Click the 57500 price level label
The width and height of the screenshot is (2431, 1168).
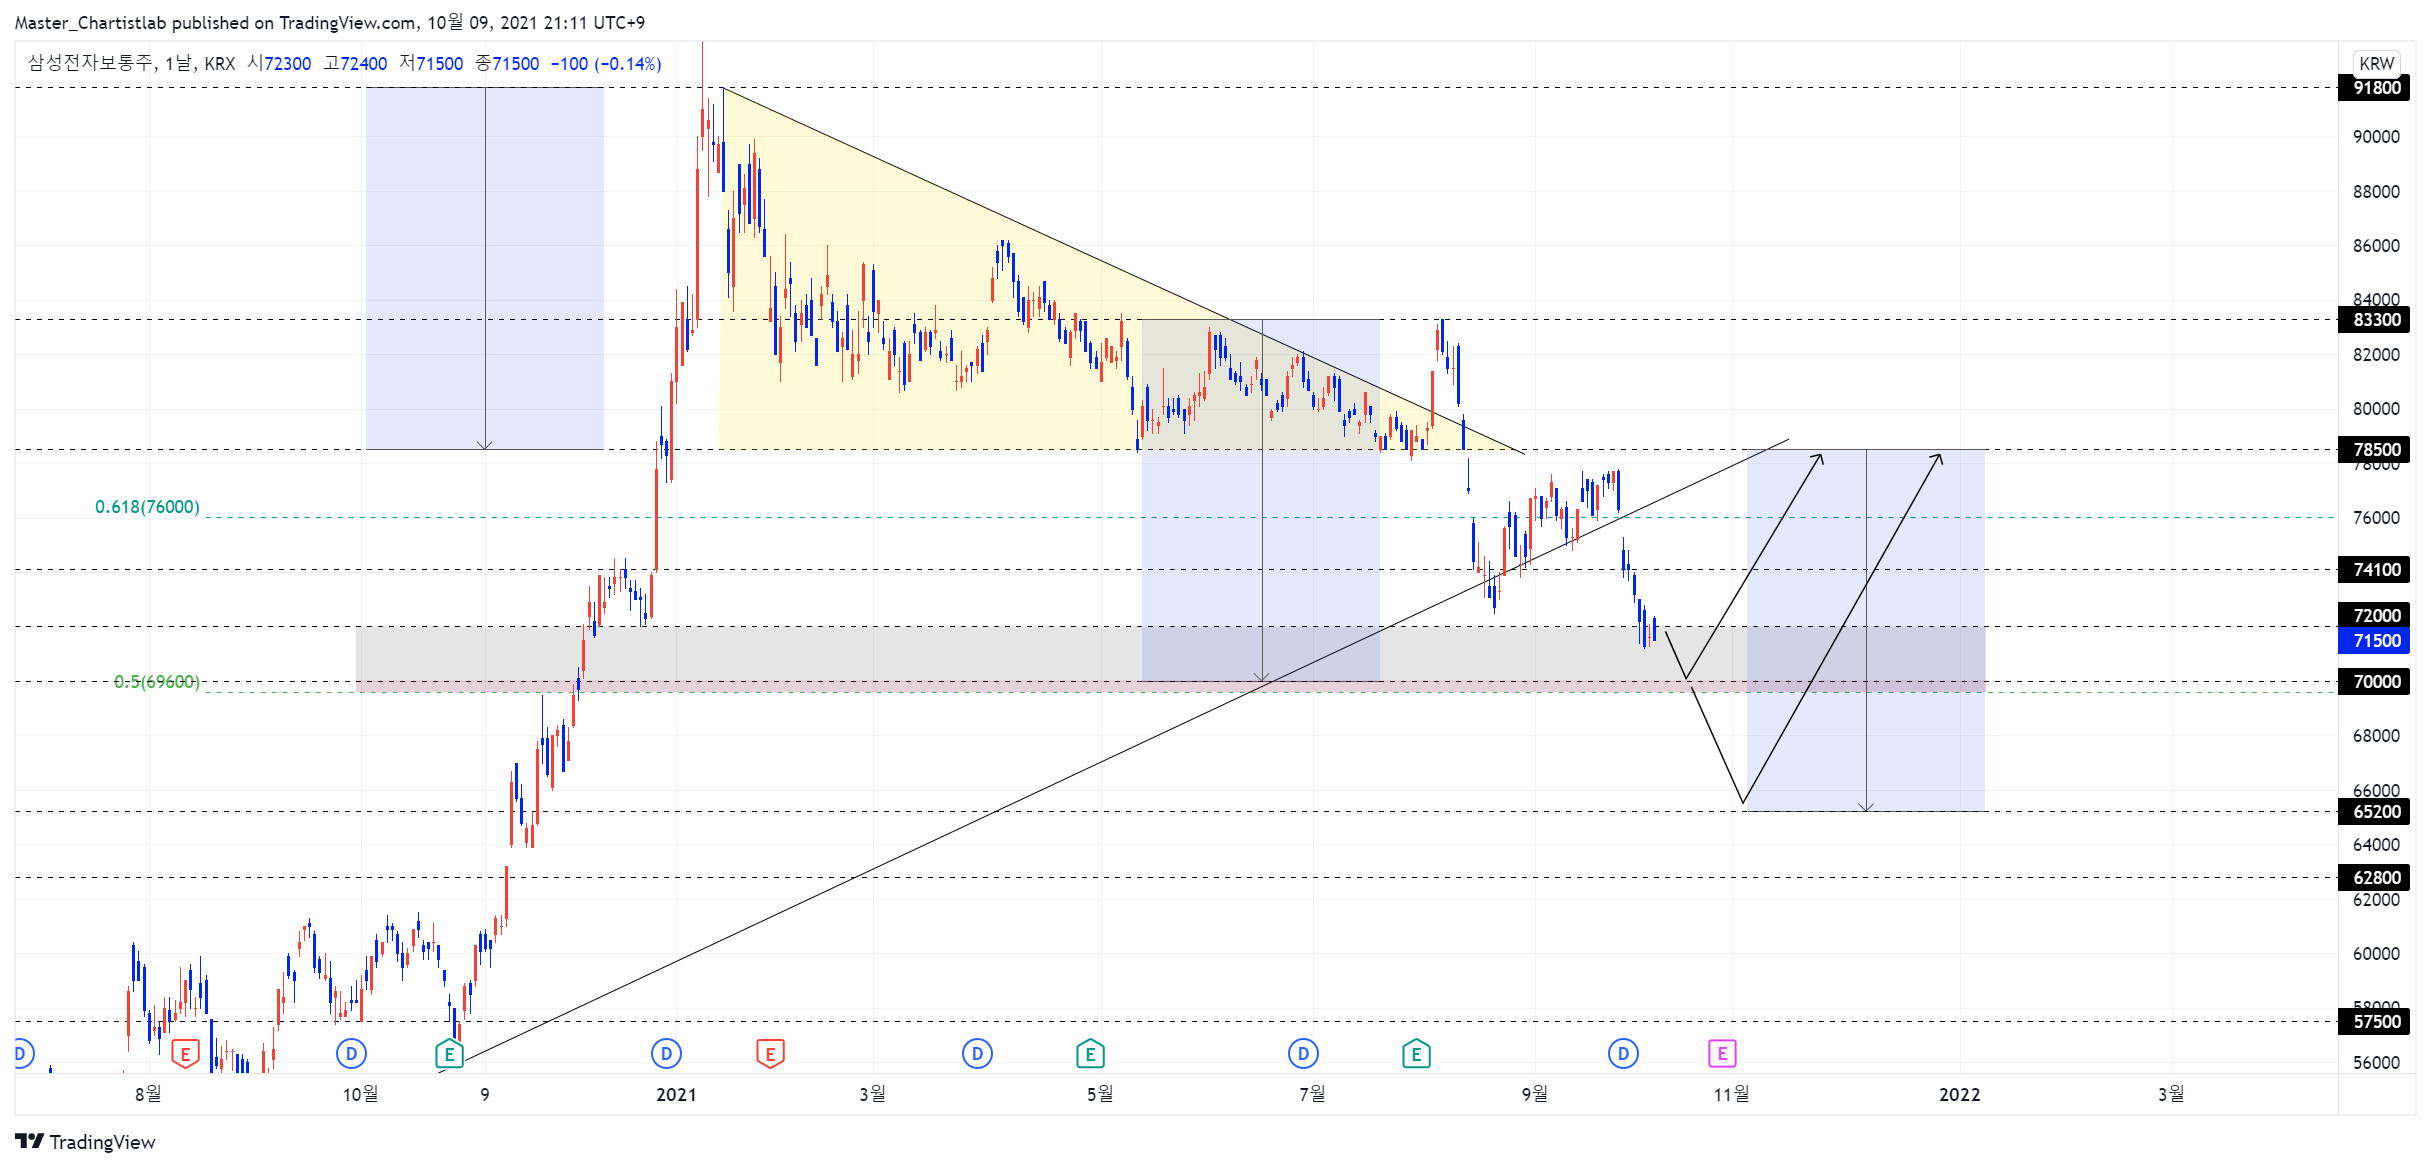pyautogui.click(x=2376, y=1022)
